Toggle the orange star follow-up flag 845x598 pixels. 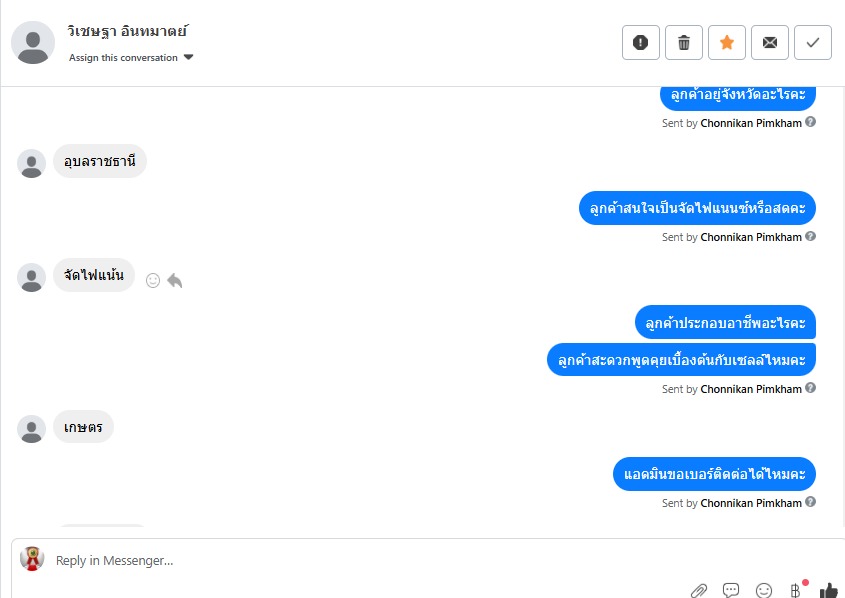(726, 43)
